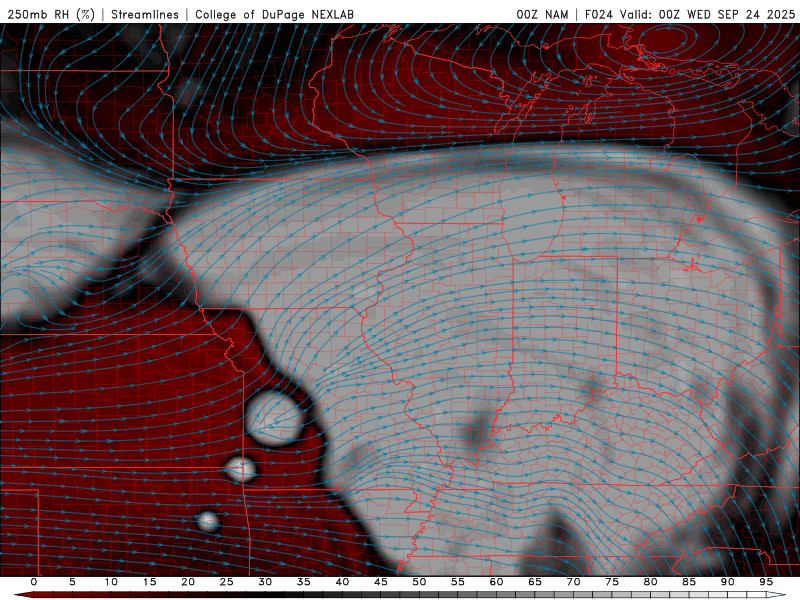Click the colorbar label '15'

point(149,582)
